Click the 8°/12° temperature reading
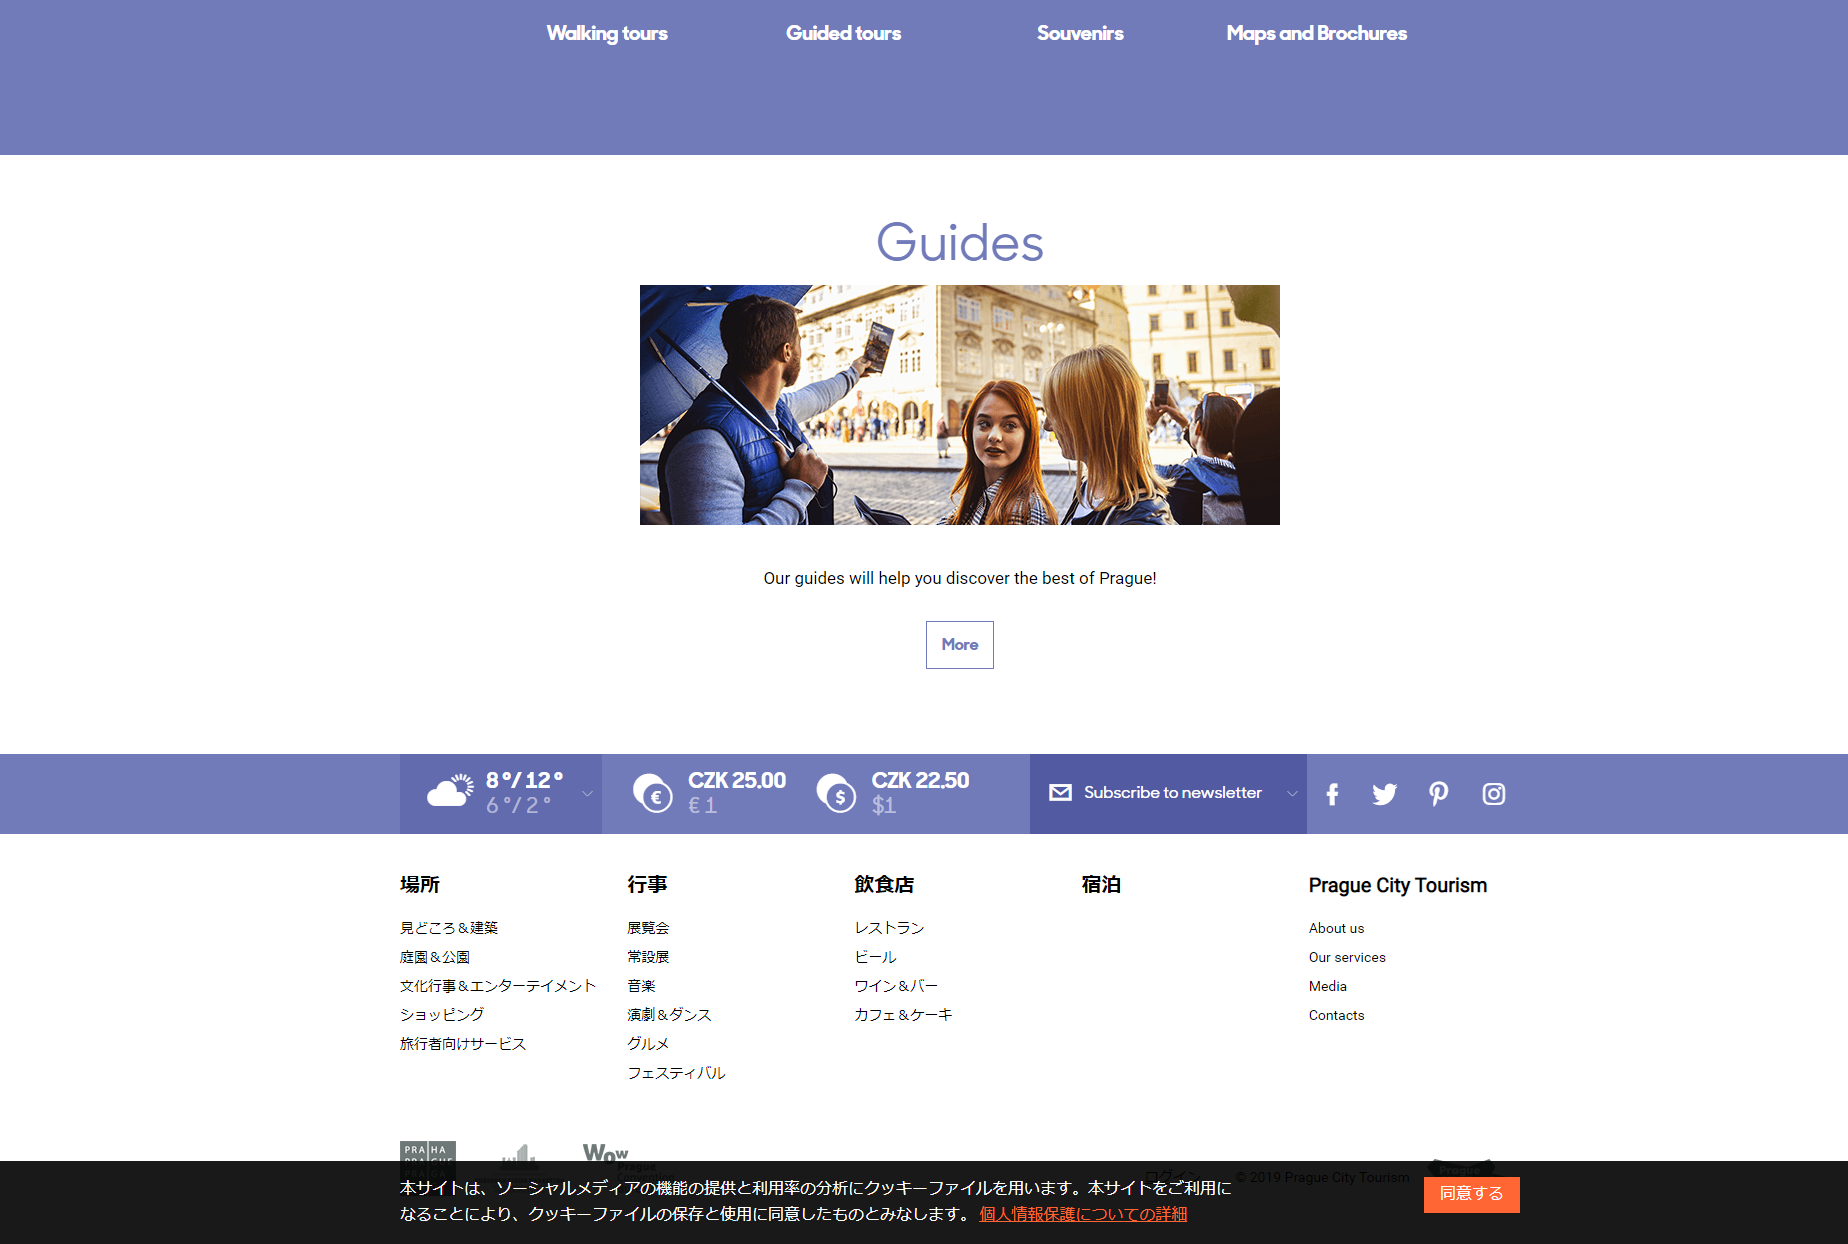 tap(524, 780)
